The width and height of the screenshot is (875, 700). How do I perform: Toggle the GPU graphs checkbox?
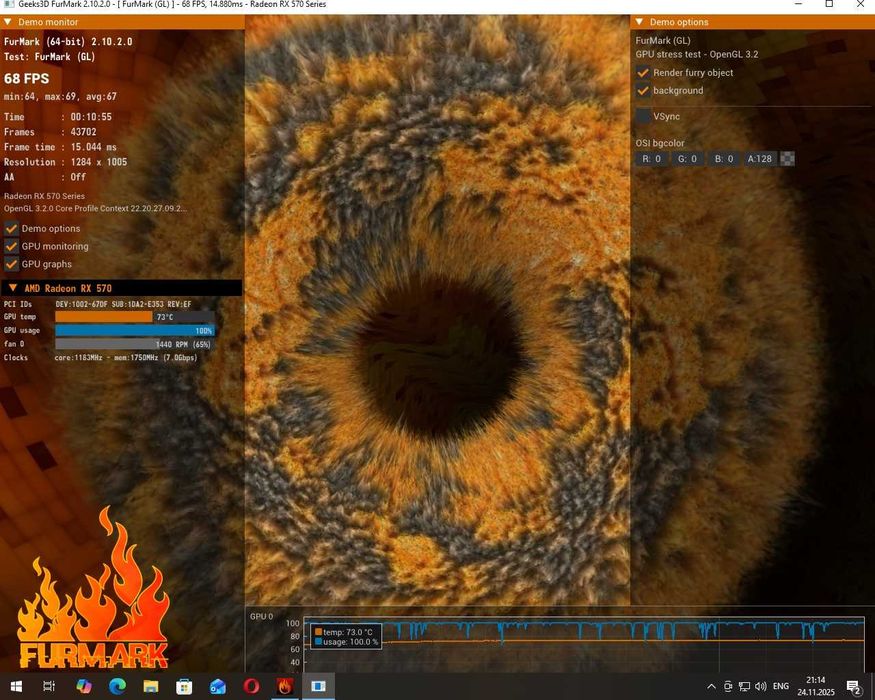11,264
